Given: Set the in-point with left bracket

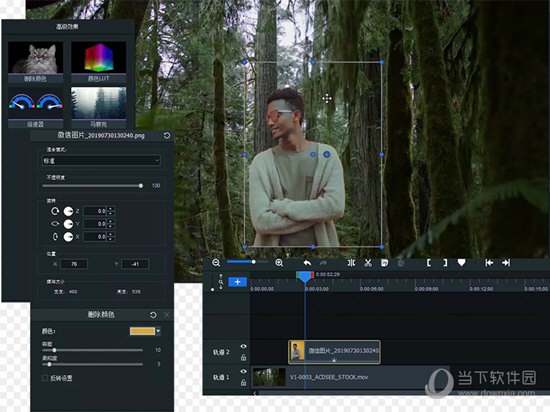Looking at the screenshot, I should [x=429, y=263].
